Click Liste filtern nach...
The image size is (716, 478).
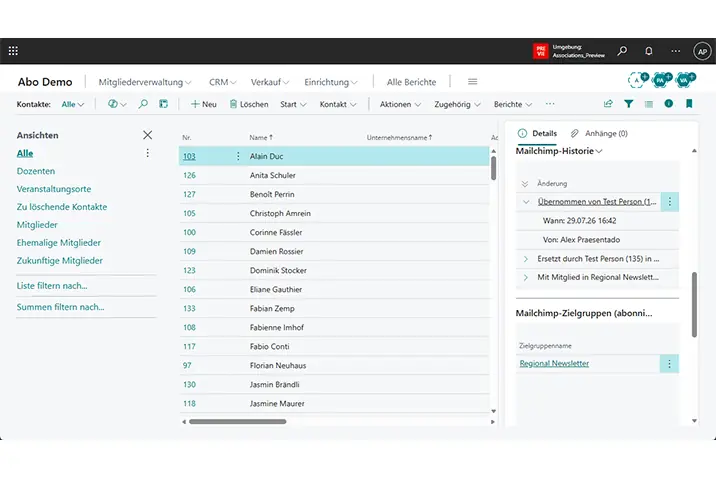coord(52,286)
